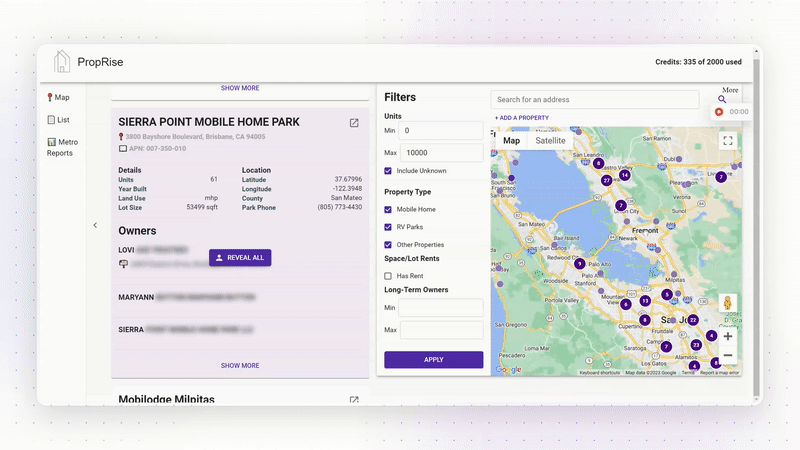Click the Google logo on the map

508,369
